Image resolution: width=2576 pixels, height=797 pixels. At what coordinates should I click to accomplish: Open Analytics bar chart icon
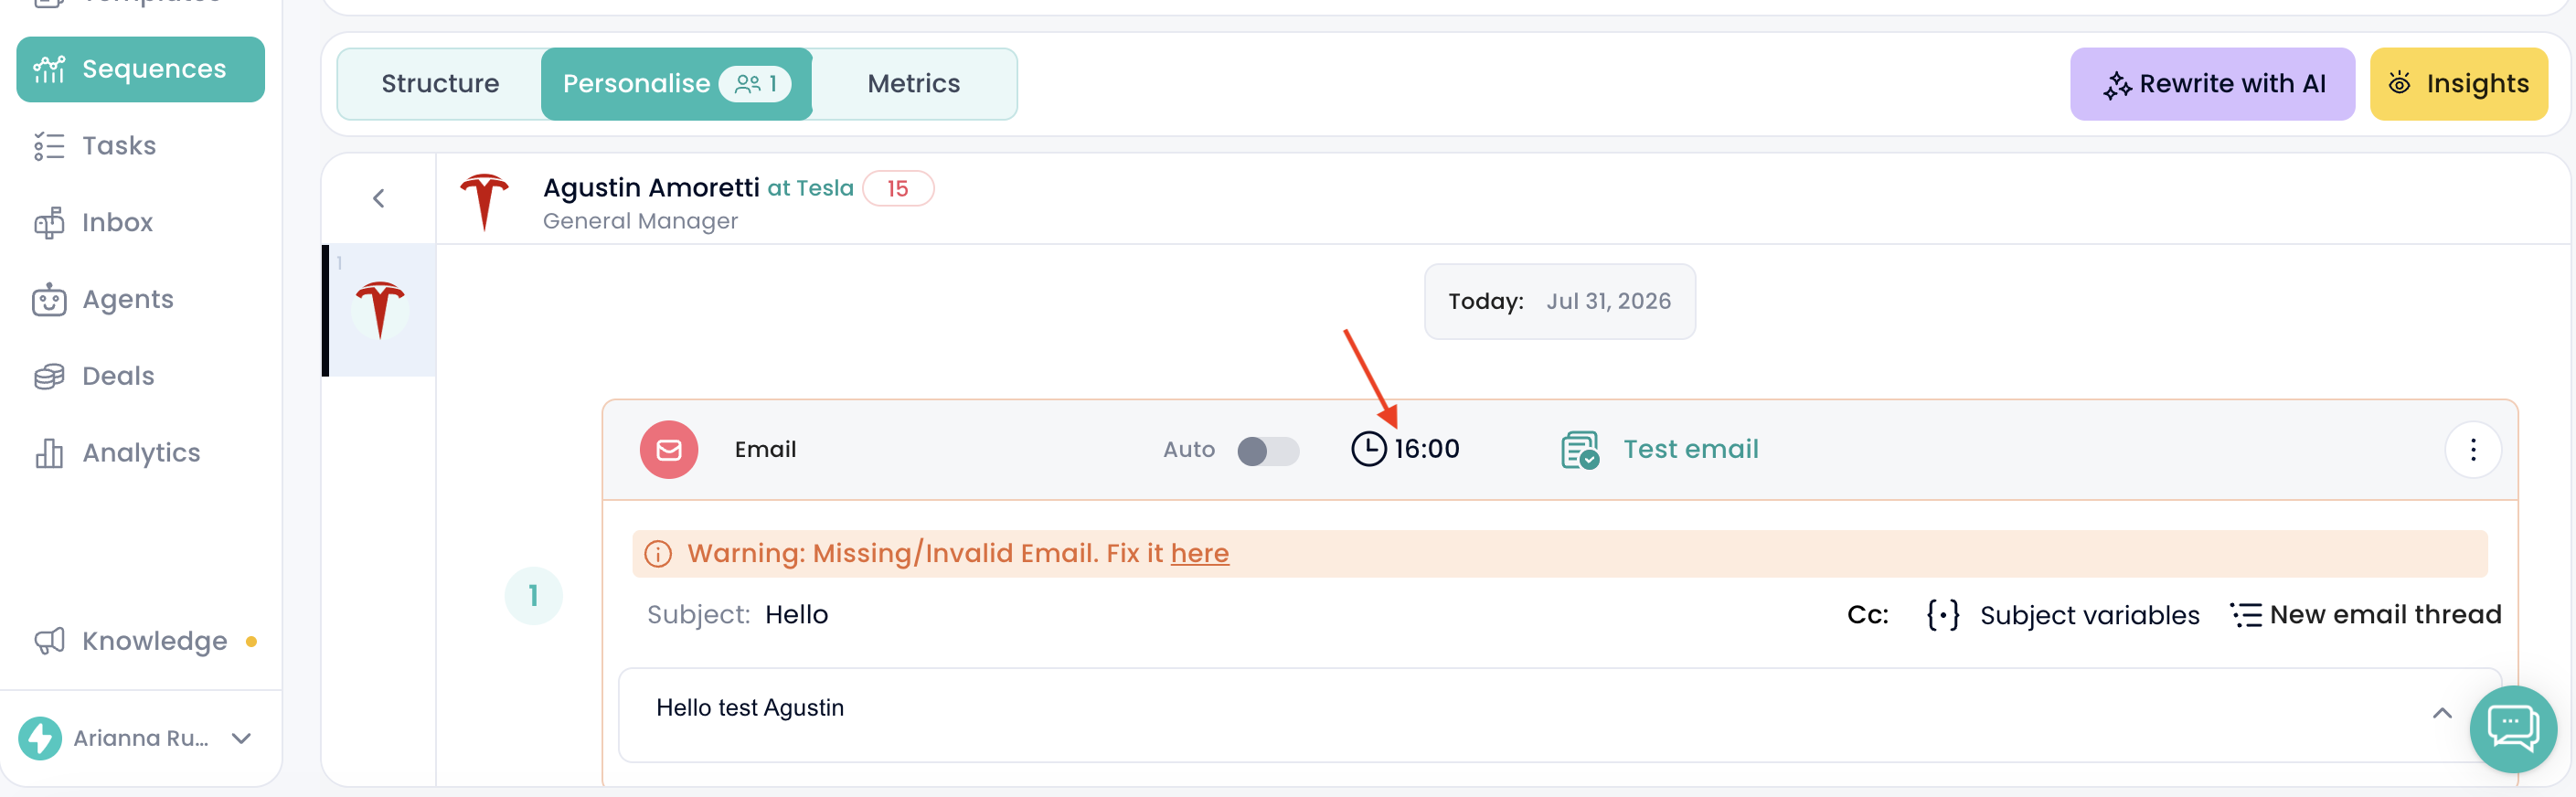(49, 453)
